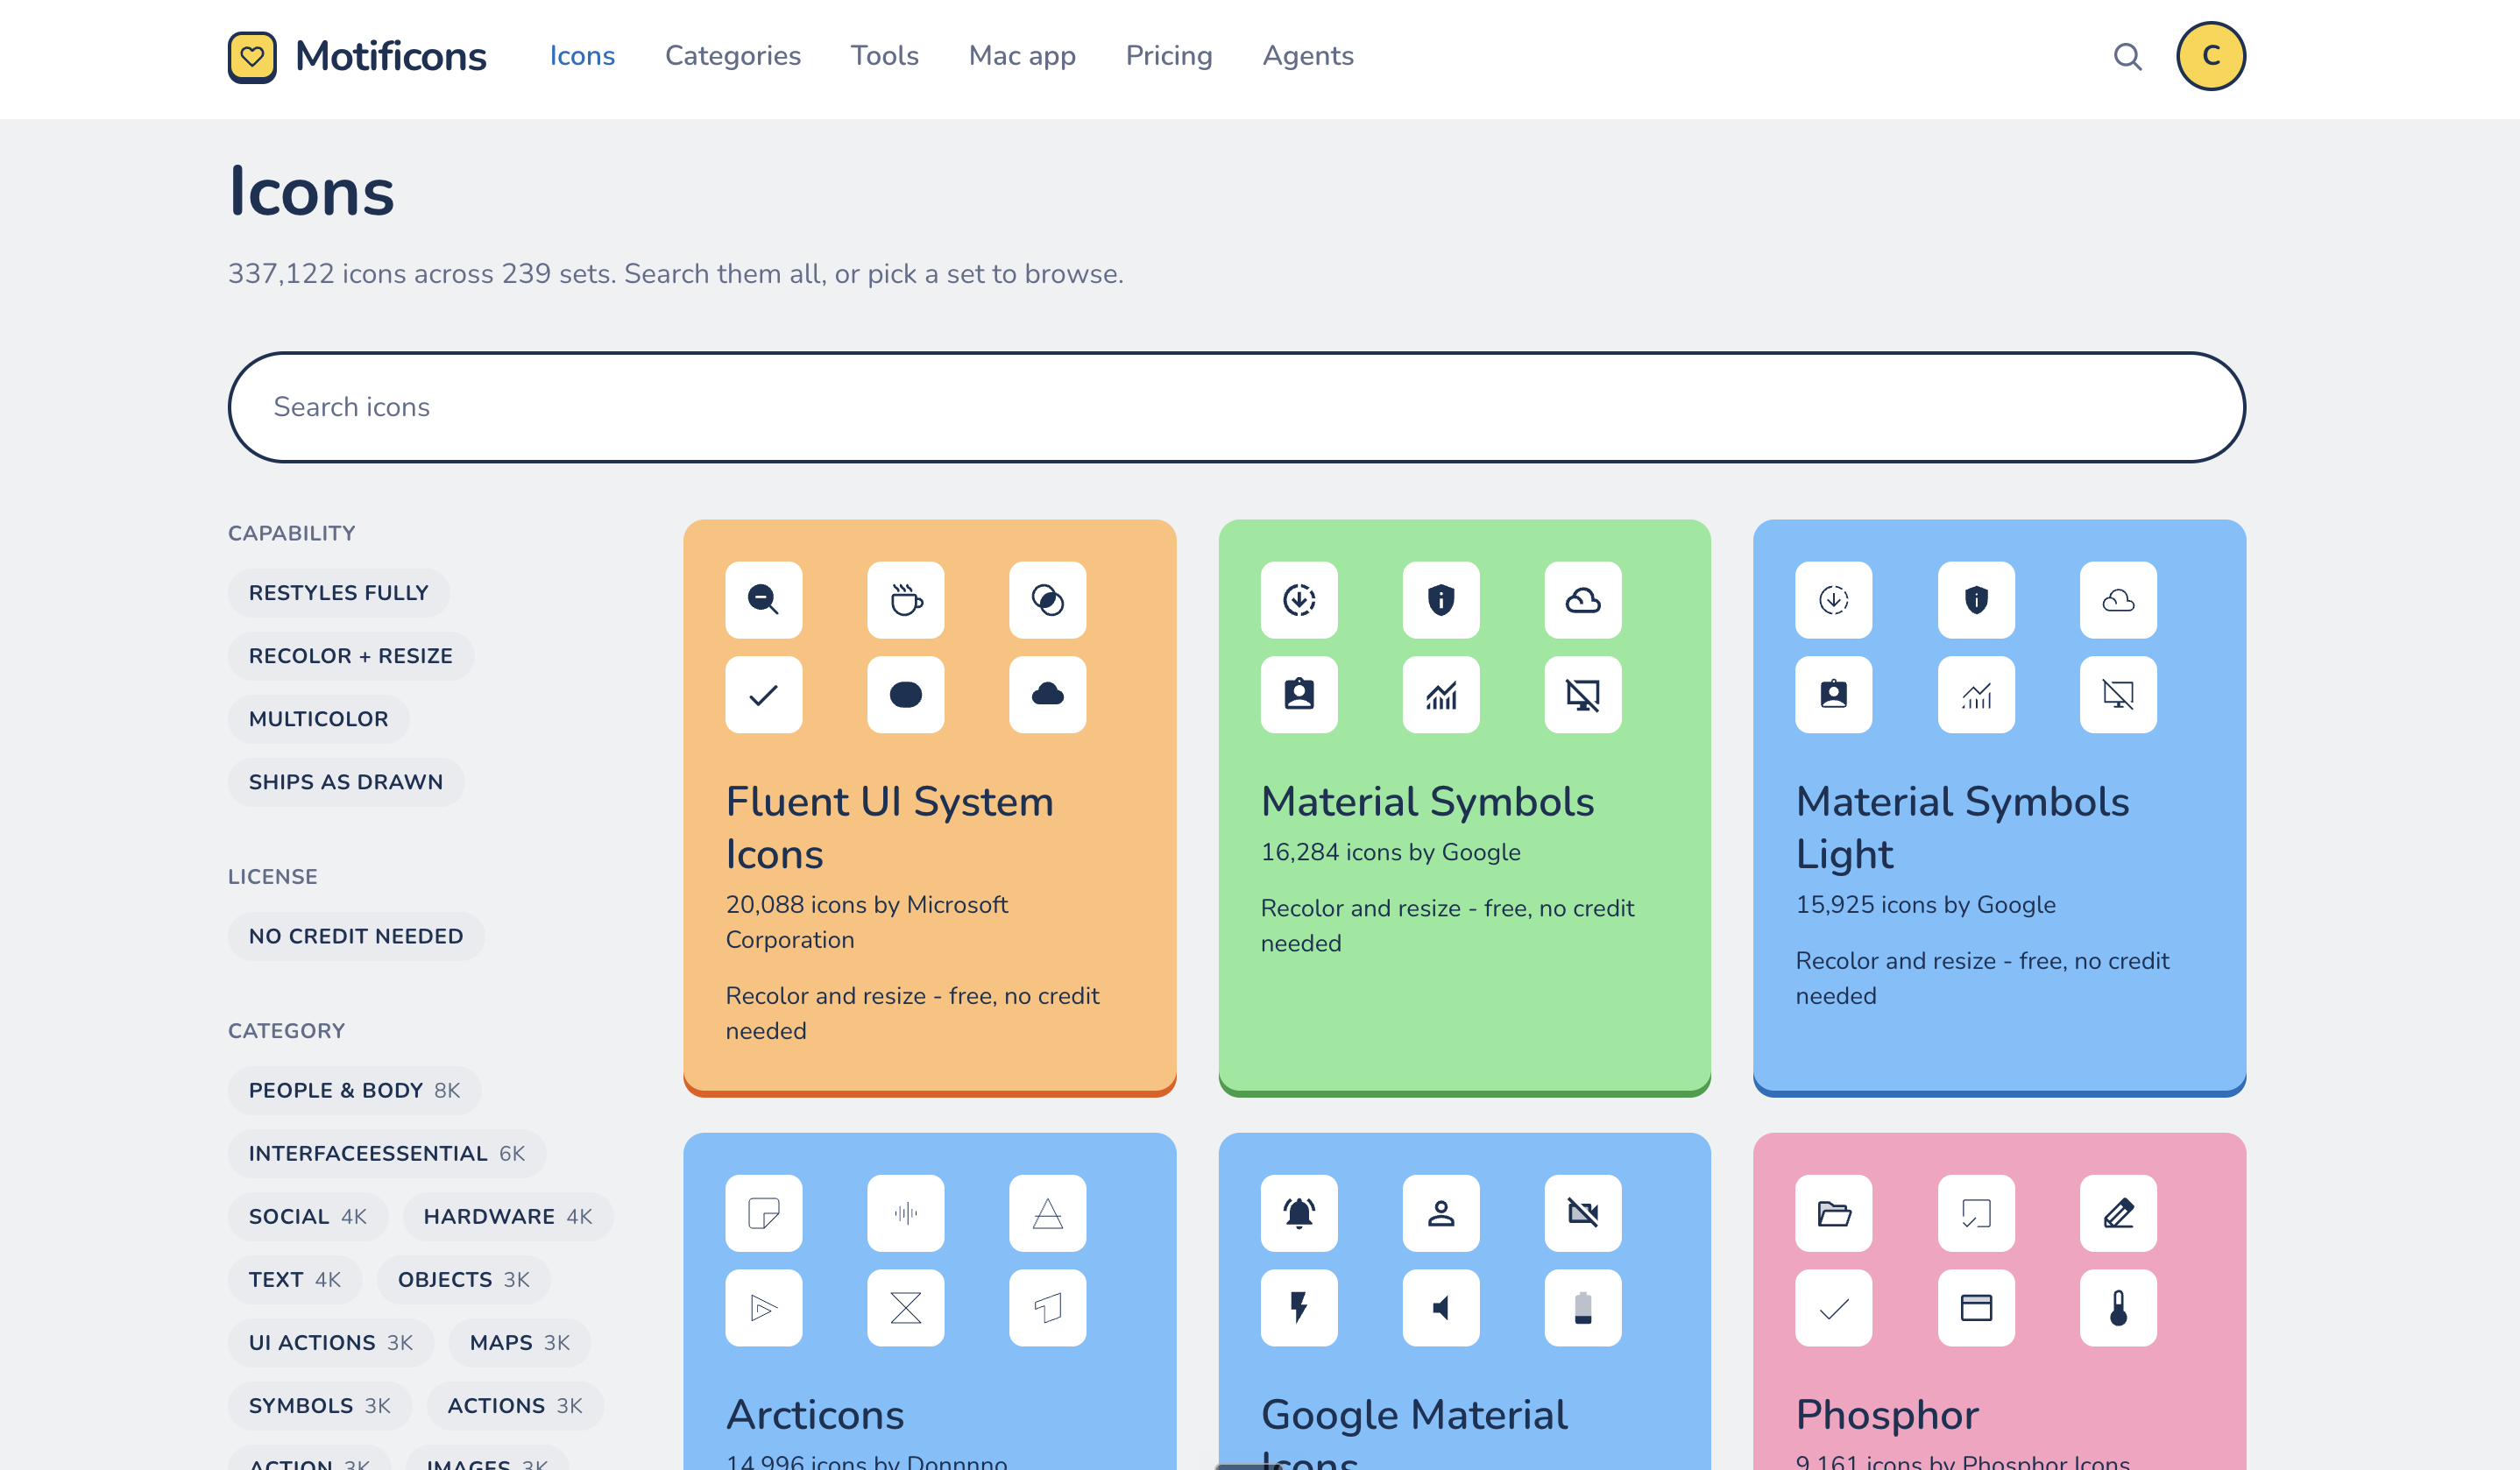This screenshot has height=1470, width=2520.
Task: Toggle the Ships As Drawn filter
Action: point(345,782)
